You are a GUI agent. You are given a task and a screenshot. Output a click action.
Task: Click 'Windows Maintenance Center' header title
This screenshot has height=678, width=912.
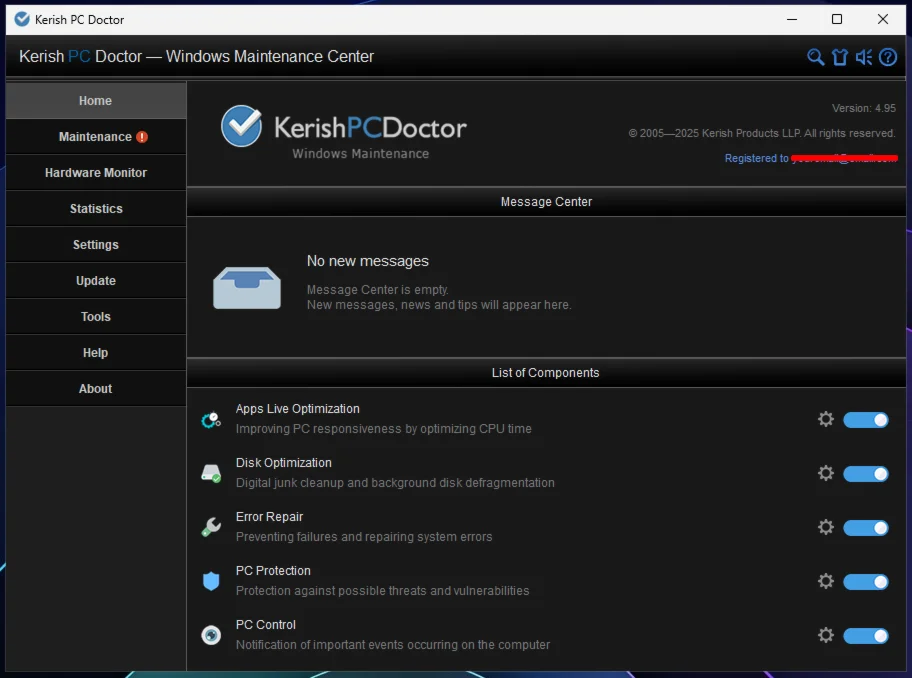click(x=269, y=56)
